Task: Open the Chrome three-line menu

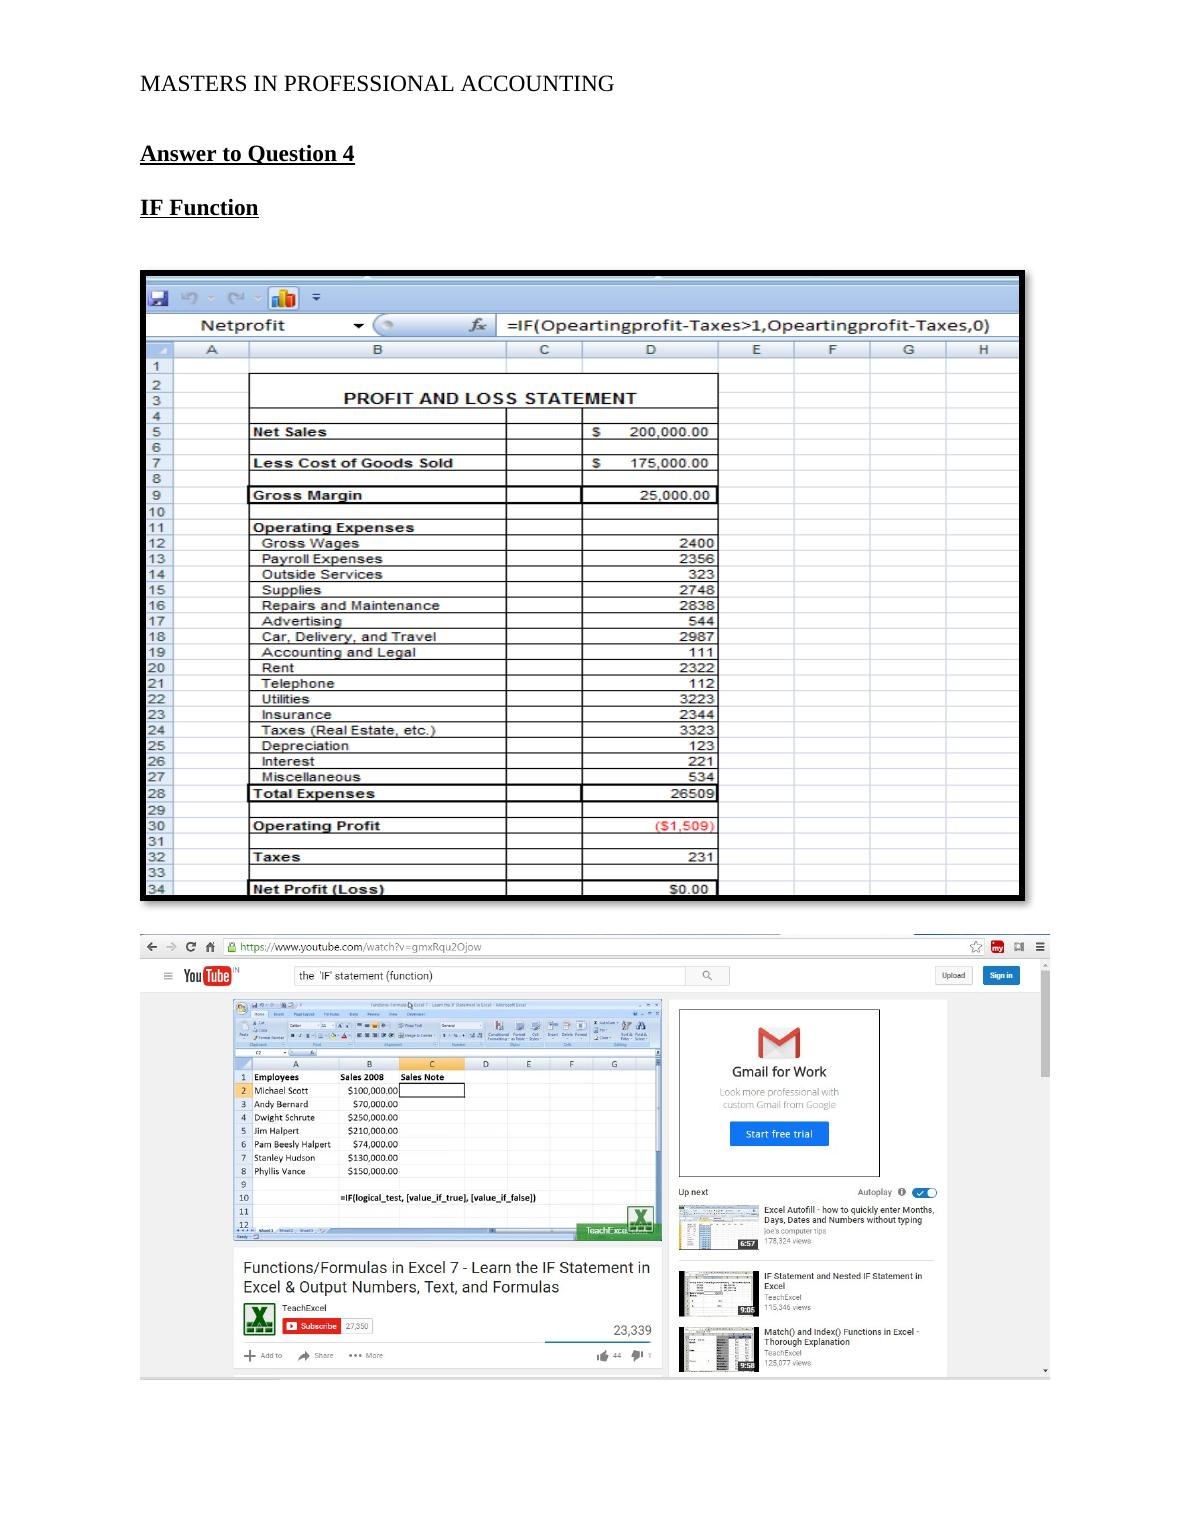Action: pos(1040,947)
